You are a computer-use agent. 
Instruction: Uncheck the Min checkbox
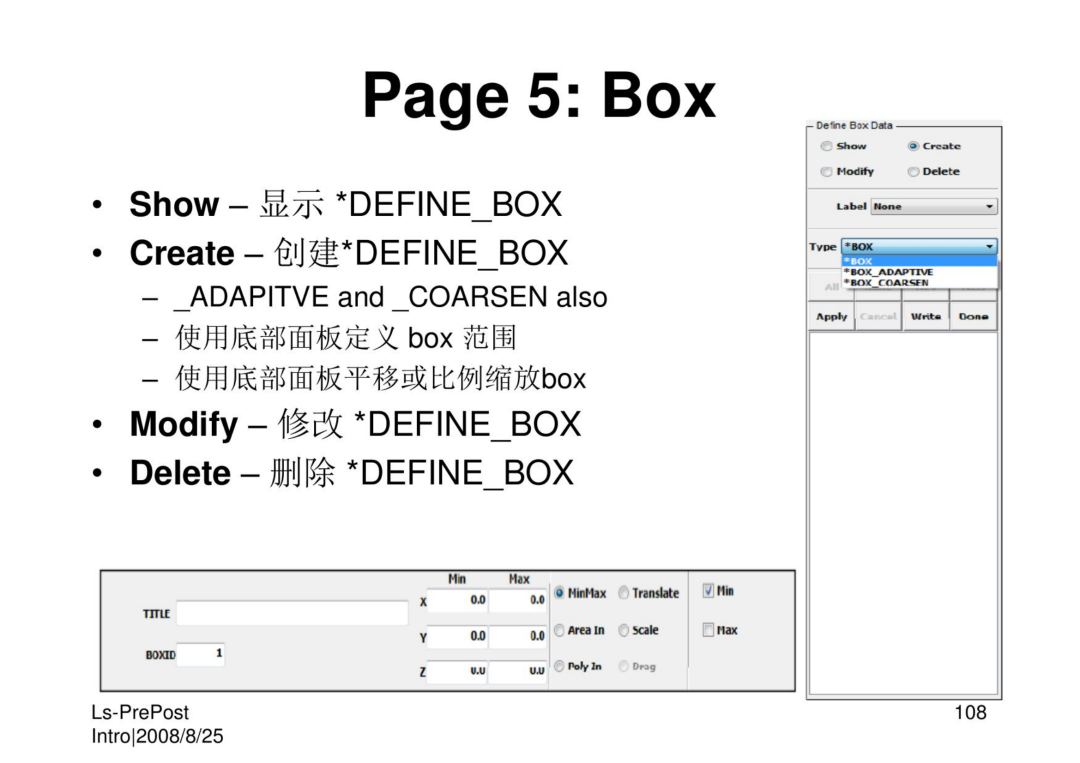tap(708, 590)
